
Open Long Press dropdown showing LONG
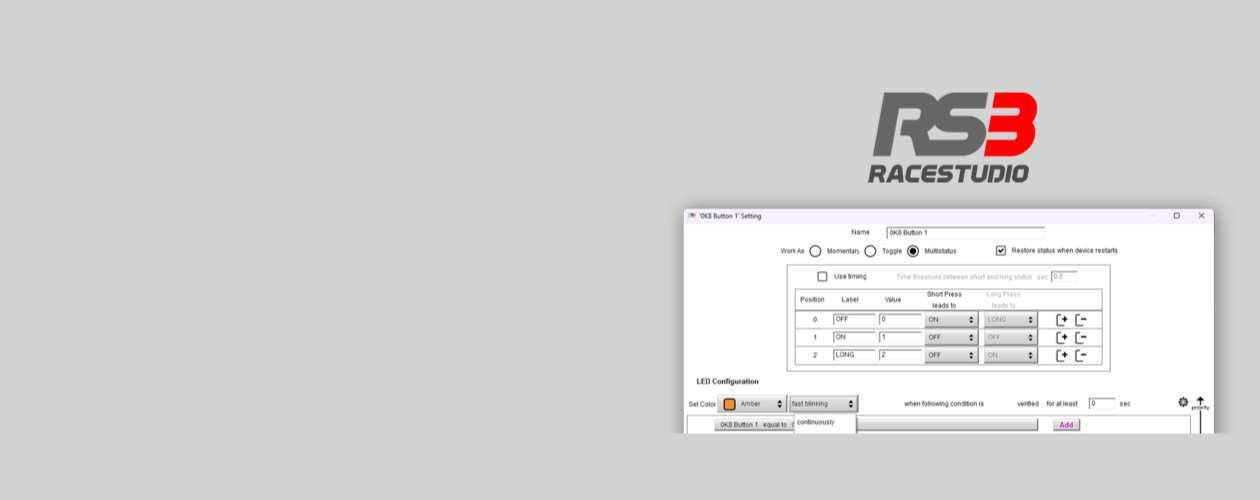[x=1010, y=320]
